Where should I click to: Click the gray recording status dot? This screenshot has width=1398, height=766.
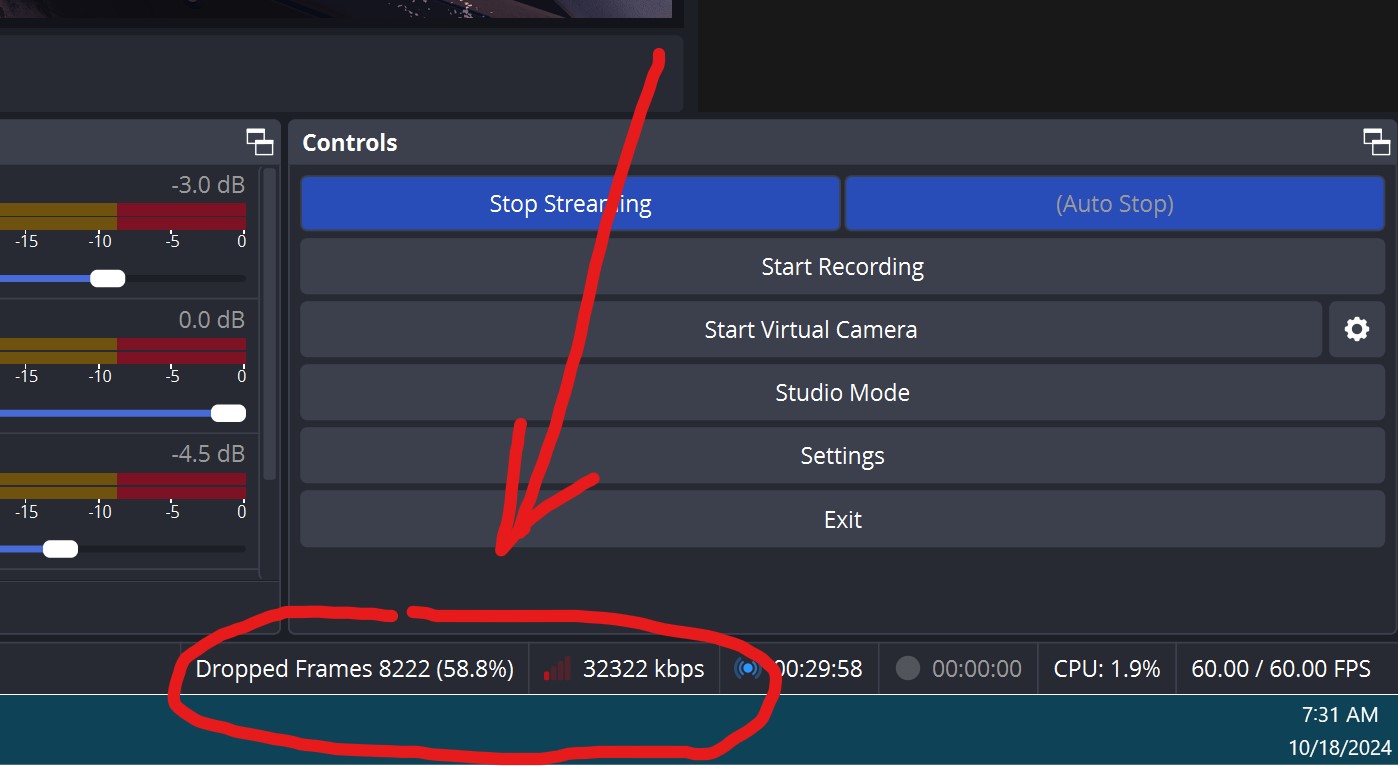tap(907, 669)
